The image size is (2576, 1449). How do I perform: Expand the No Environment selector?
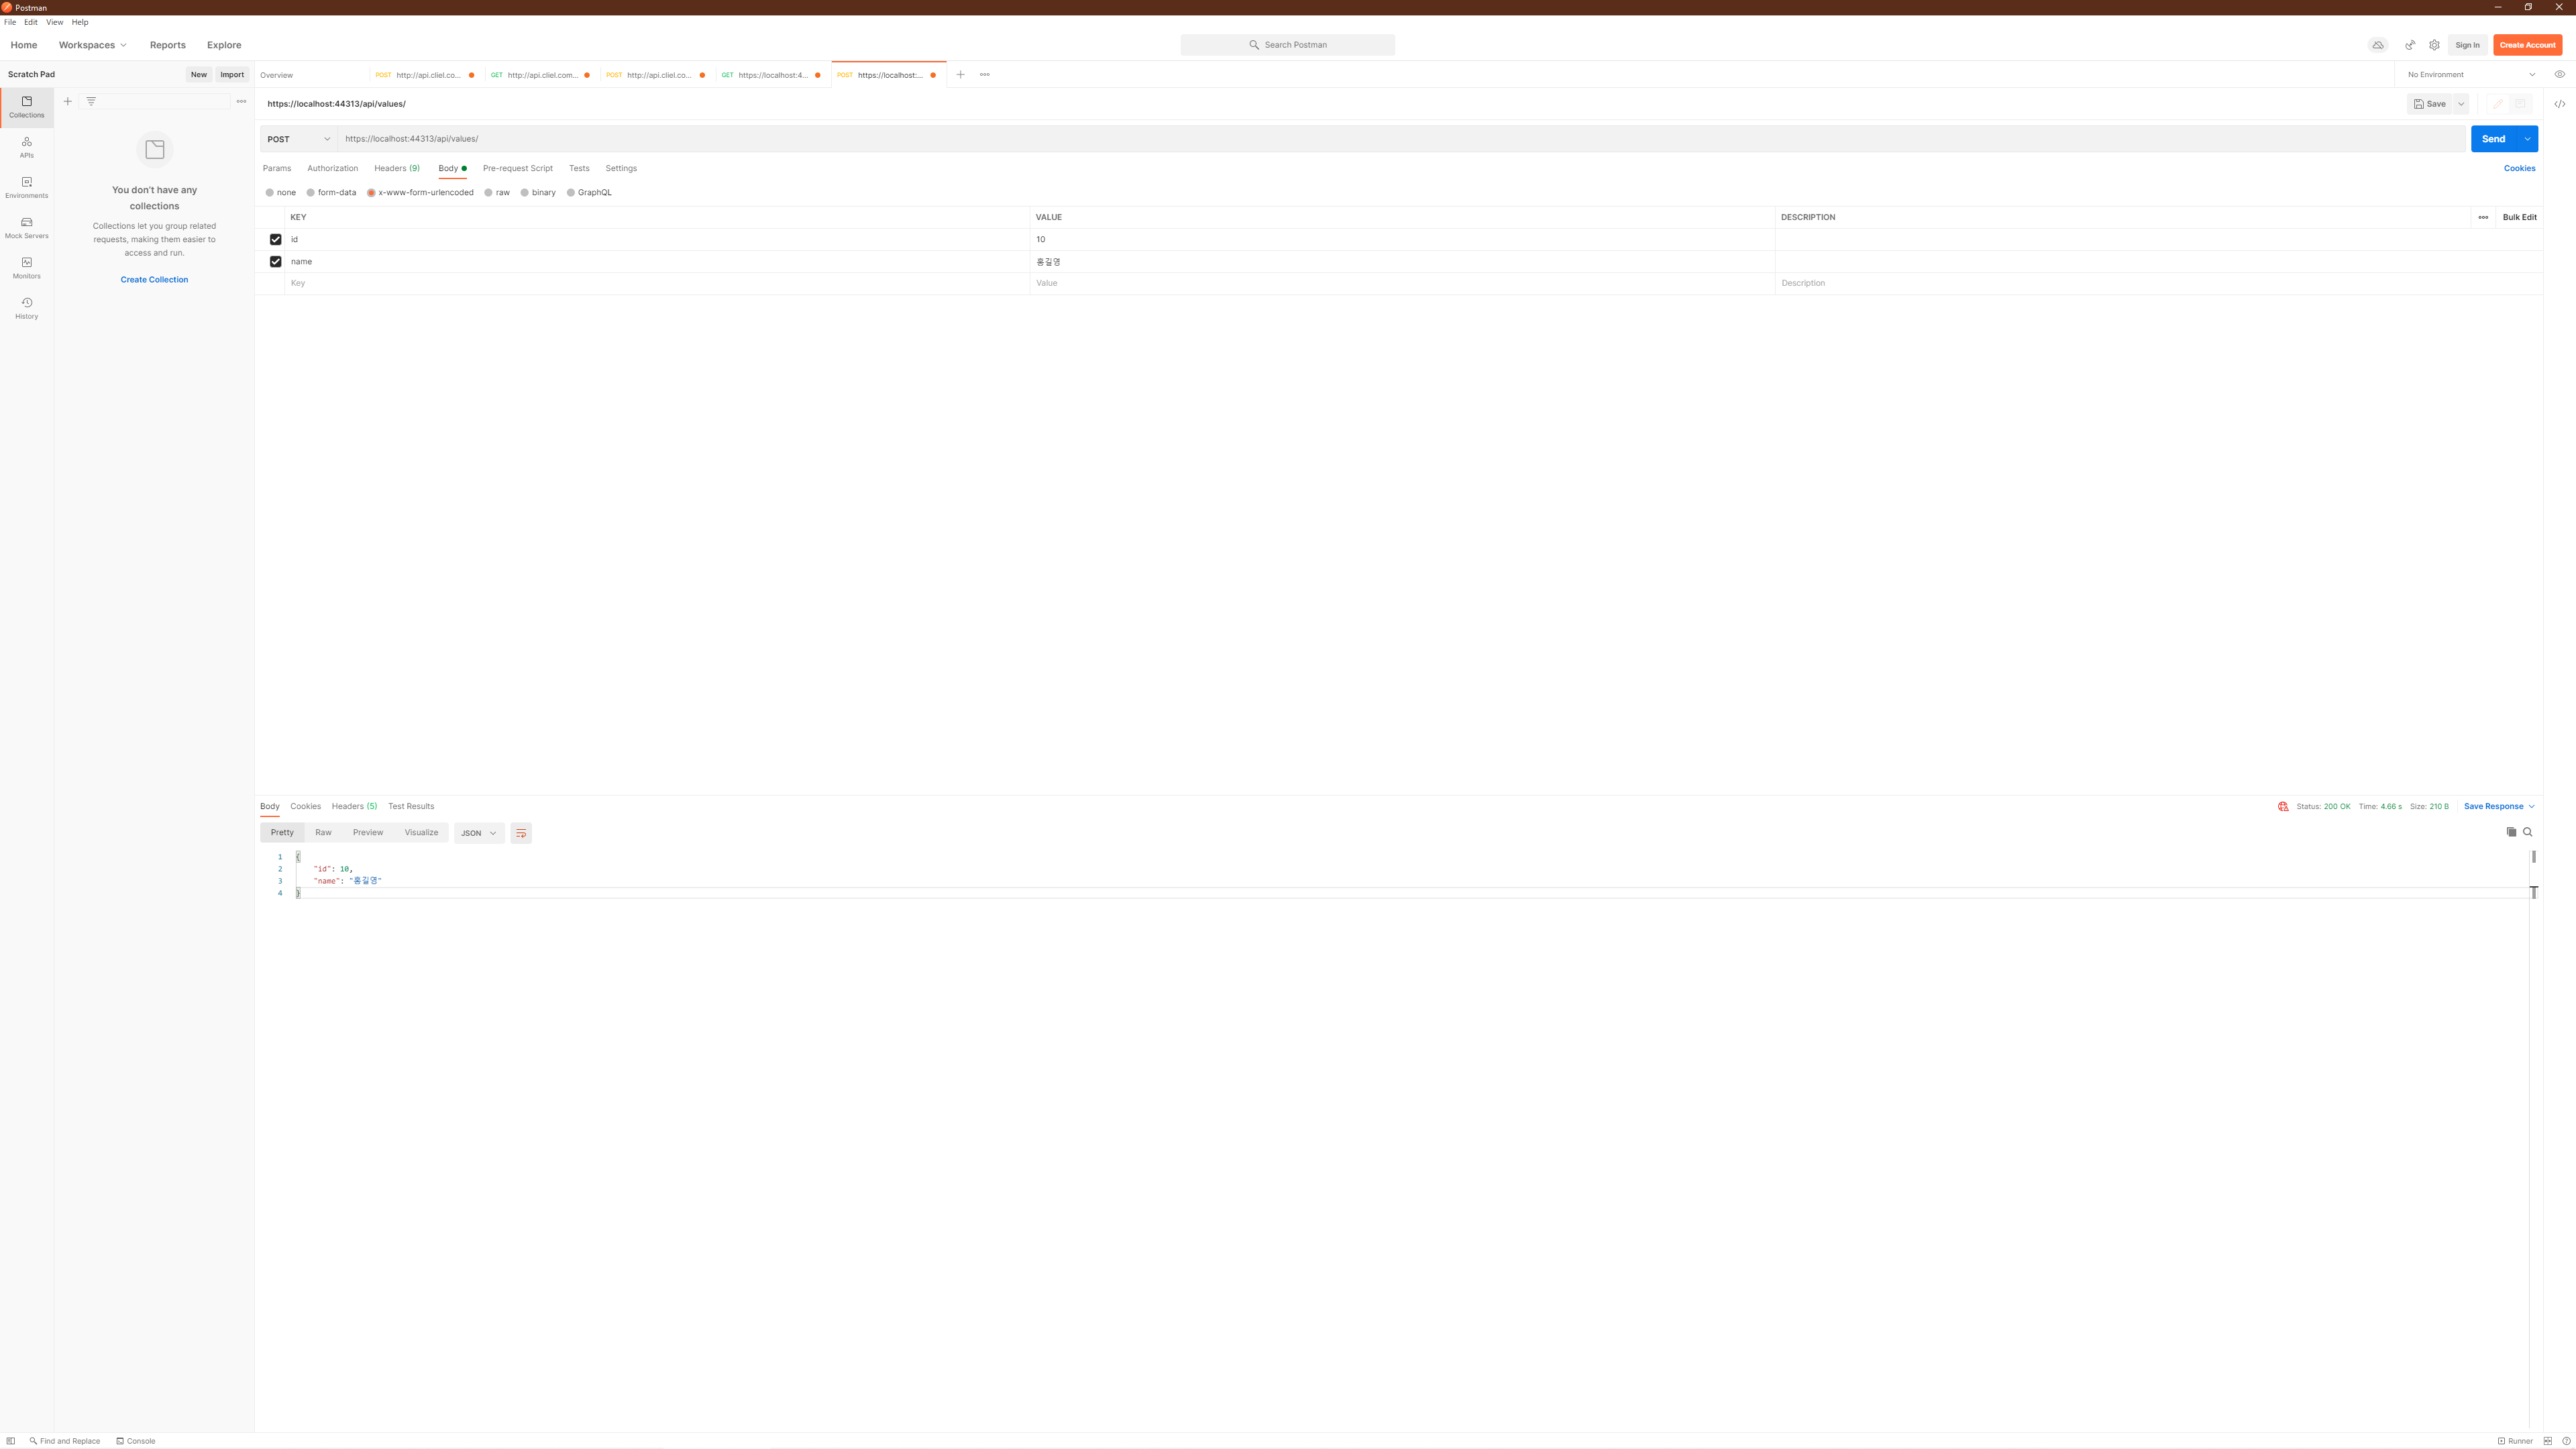(x=2470, y=75)
